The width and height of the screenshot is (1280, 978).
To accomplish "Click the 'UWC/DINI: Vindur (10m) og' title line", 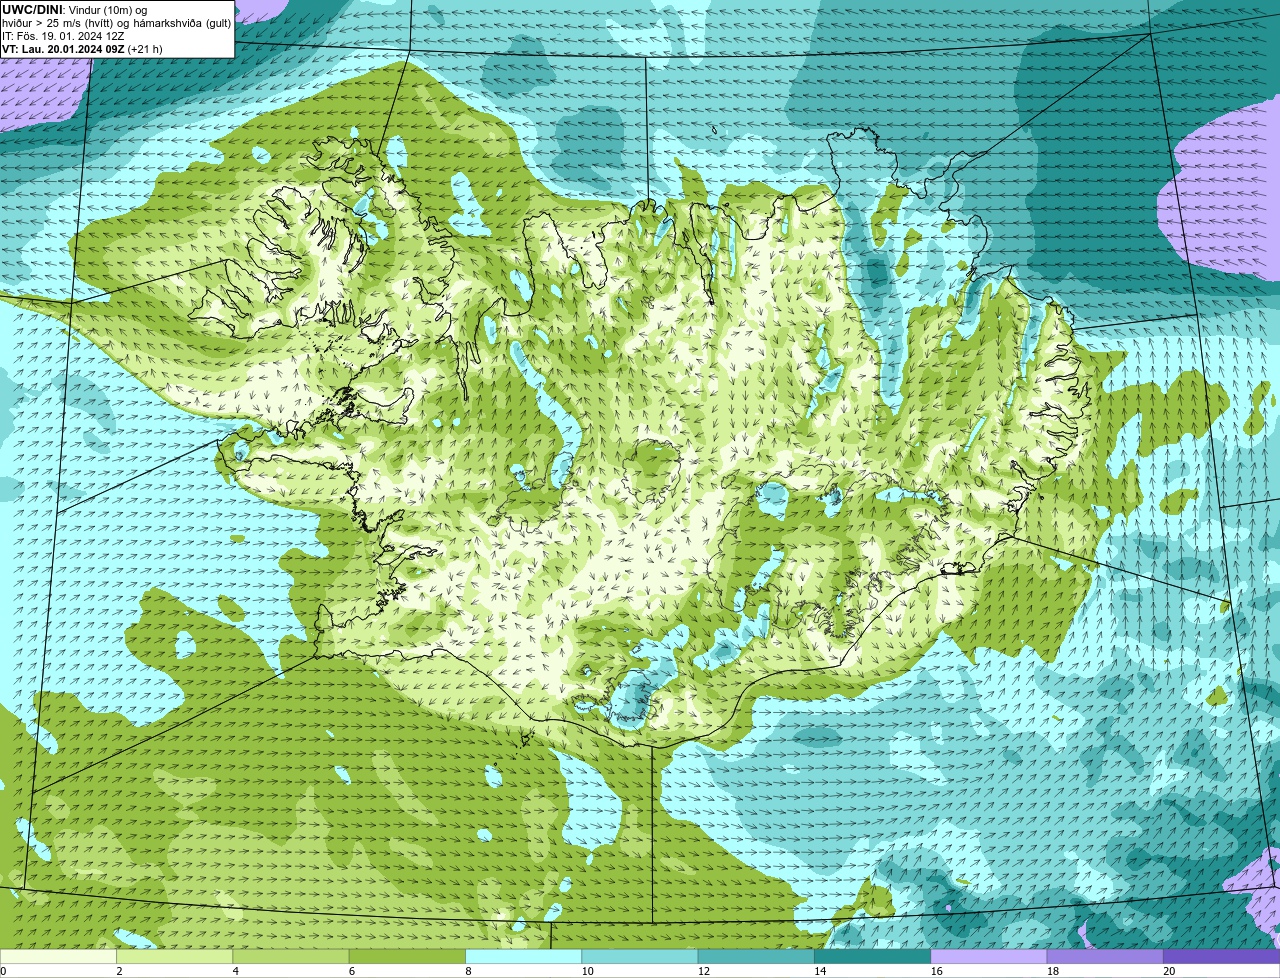I will (x=75, y=9).
